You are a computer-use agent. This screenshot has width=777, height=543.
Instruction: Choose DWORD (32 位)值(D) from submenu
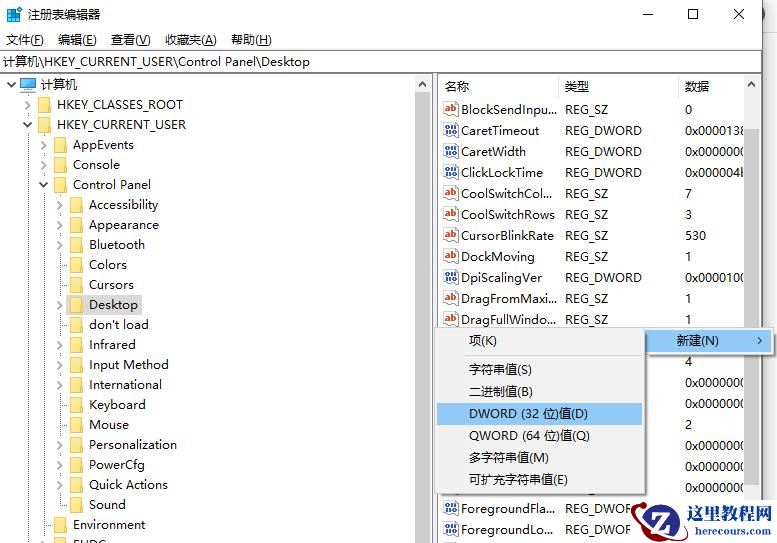(540, 414)
